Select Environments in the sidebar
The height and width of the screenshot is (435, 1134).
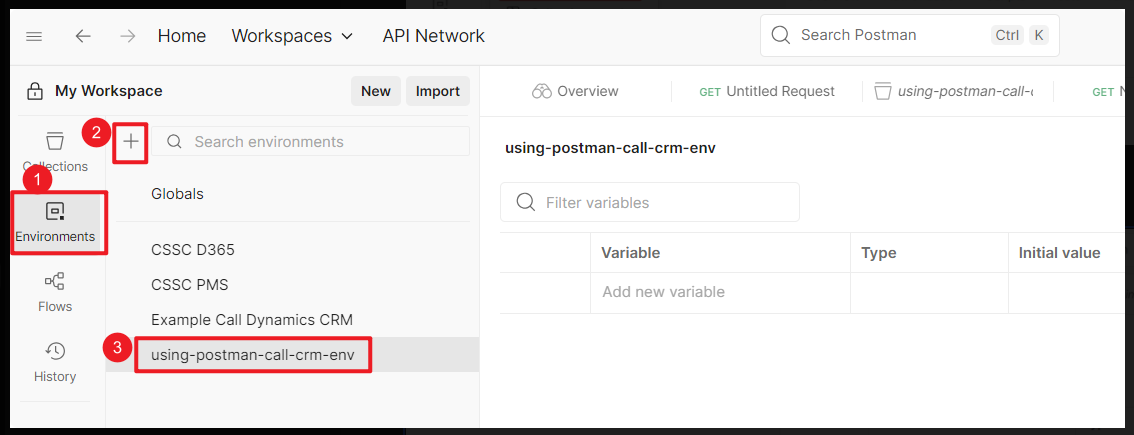(x=55, y=222)
